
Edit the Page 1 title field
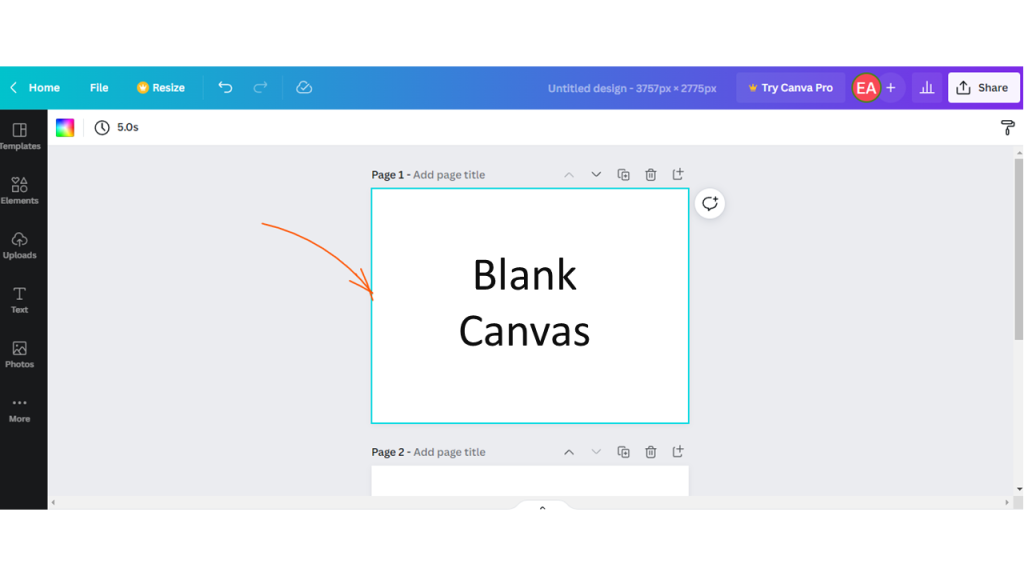point(449,175)
